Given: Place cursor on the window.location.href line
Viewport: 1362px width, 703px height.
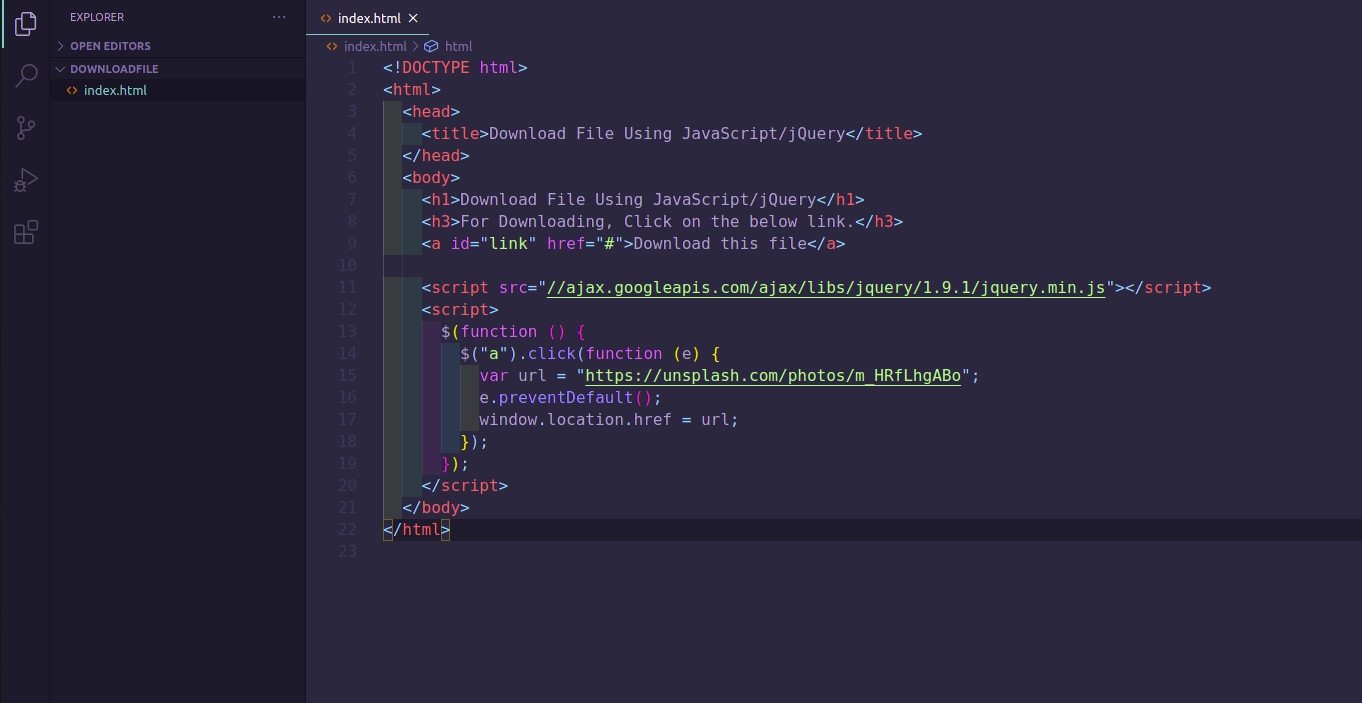Looking at the screenshot, I should click(608, 419).
